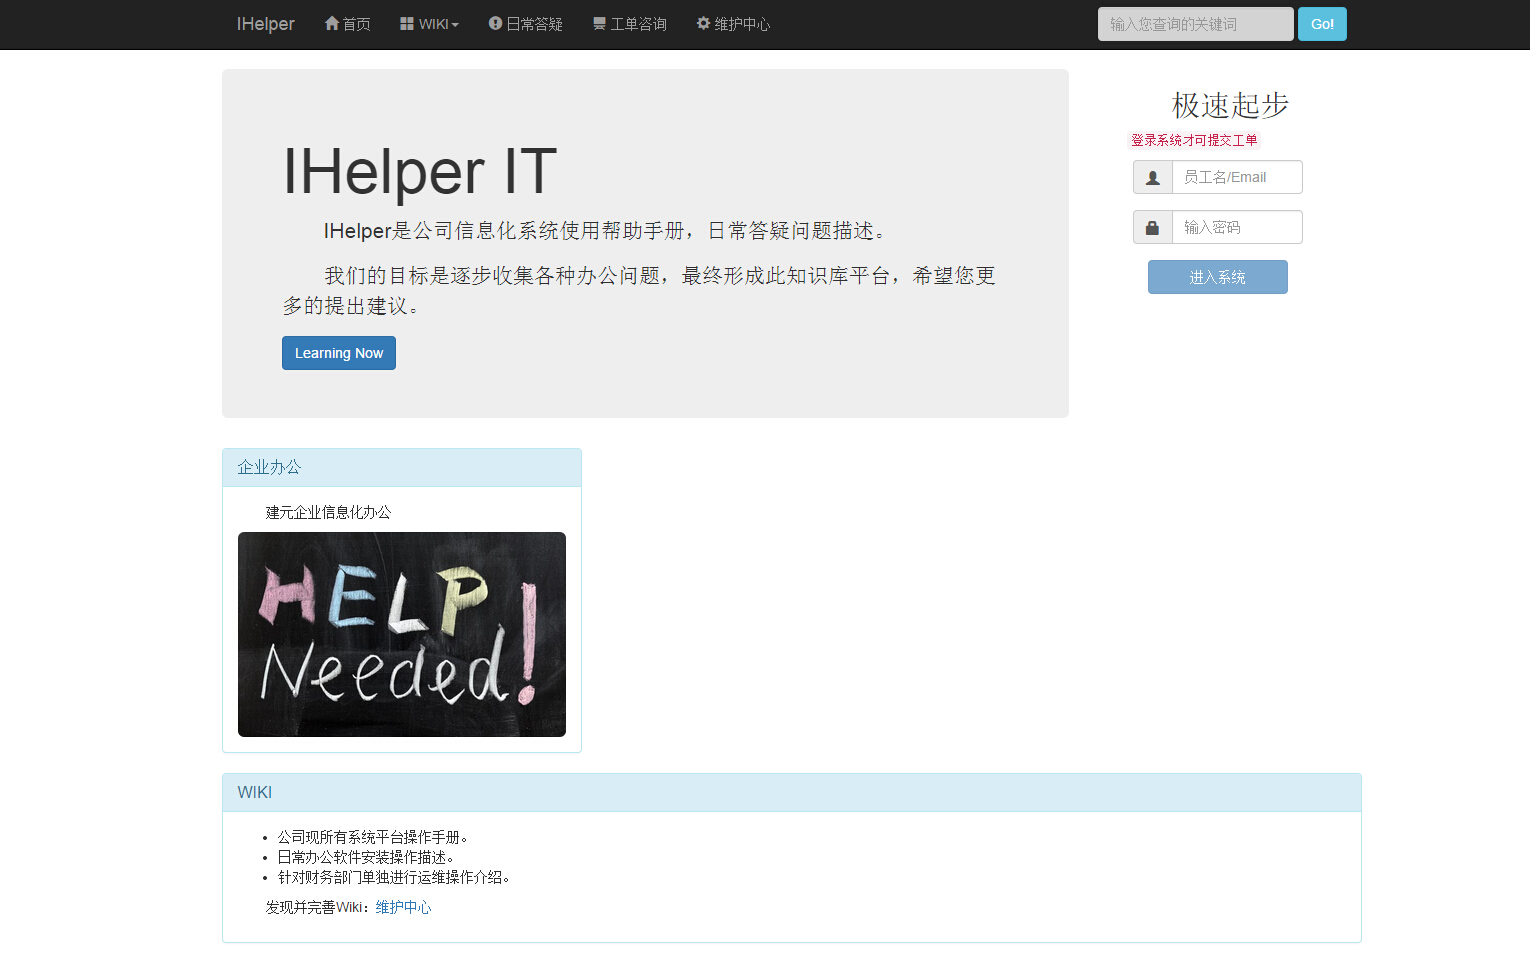Click the exclamation icon beside 日常答疑
The image size is (1530, 956).
click(495, 23)
